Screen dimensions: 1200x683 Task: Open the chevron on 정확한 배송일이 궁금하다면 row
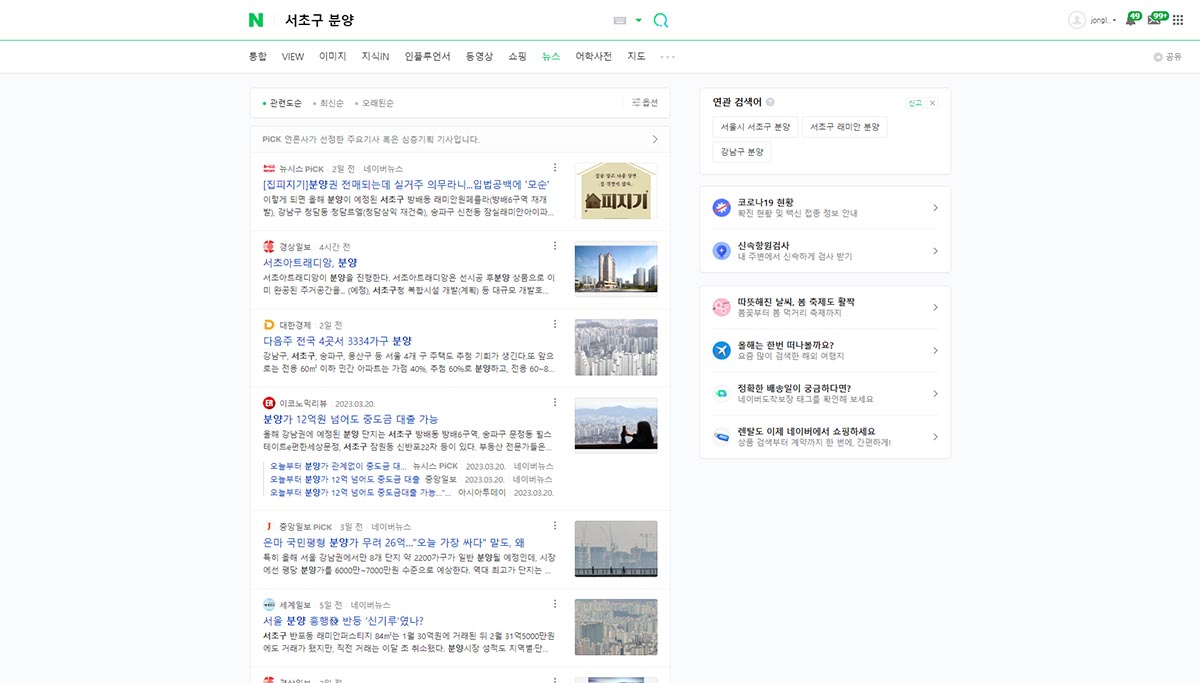tap(935, 394)
